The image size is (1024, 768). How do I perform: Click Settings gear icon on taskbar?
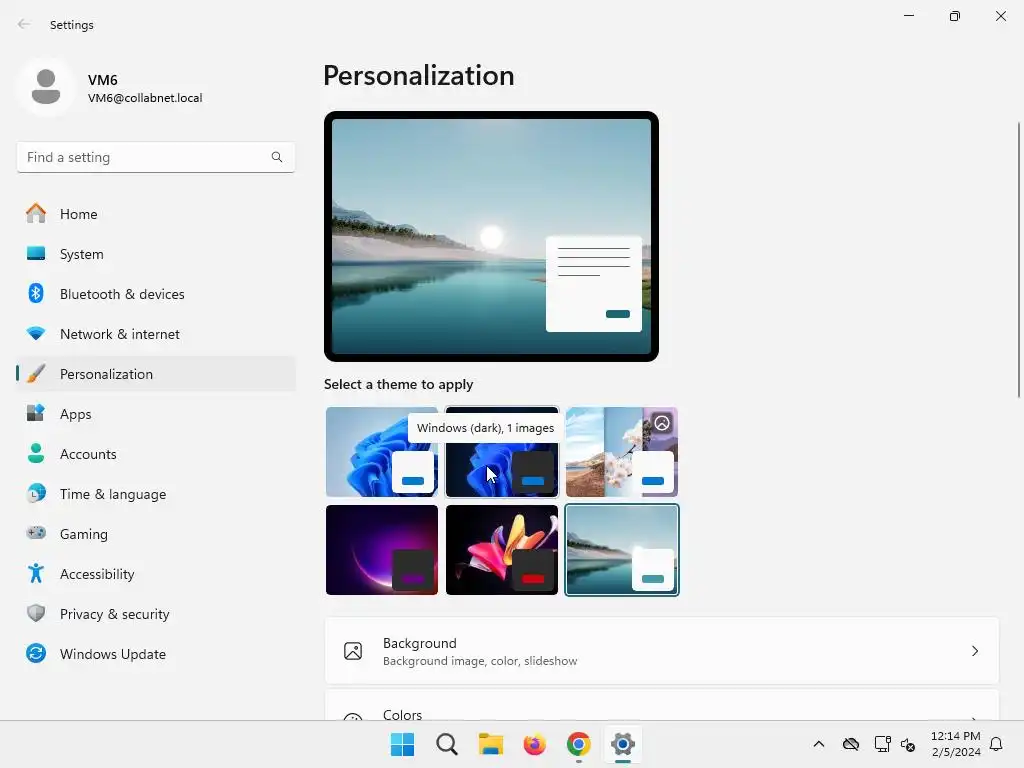(x=623, y=744)
